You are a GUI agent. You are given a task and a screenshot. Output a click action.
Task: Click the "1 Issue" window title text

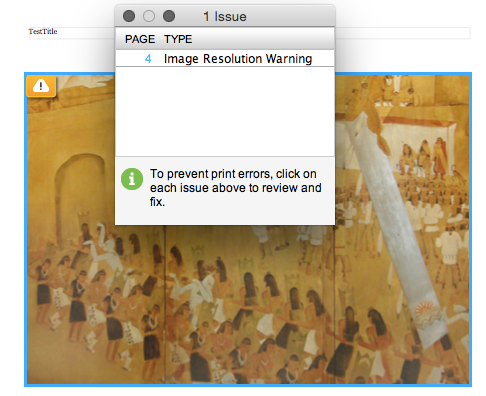[225, 16]
